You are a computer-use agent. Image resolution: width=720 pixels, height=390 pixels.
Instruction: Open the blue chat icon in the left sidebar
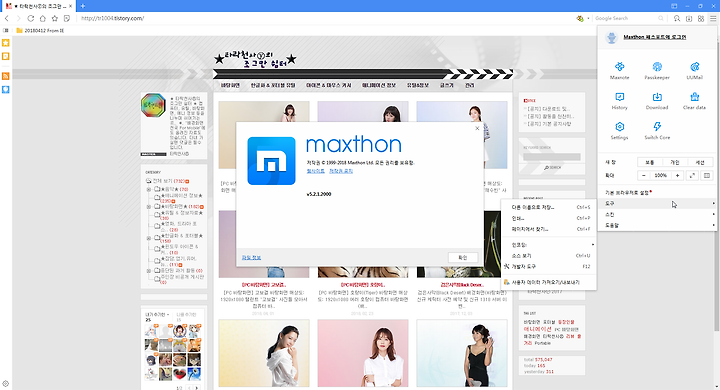(x=6, y=90)
